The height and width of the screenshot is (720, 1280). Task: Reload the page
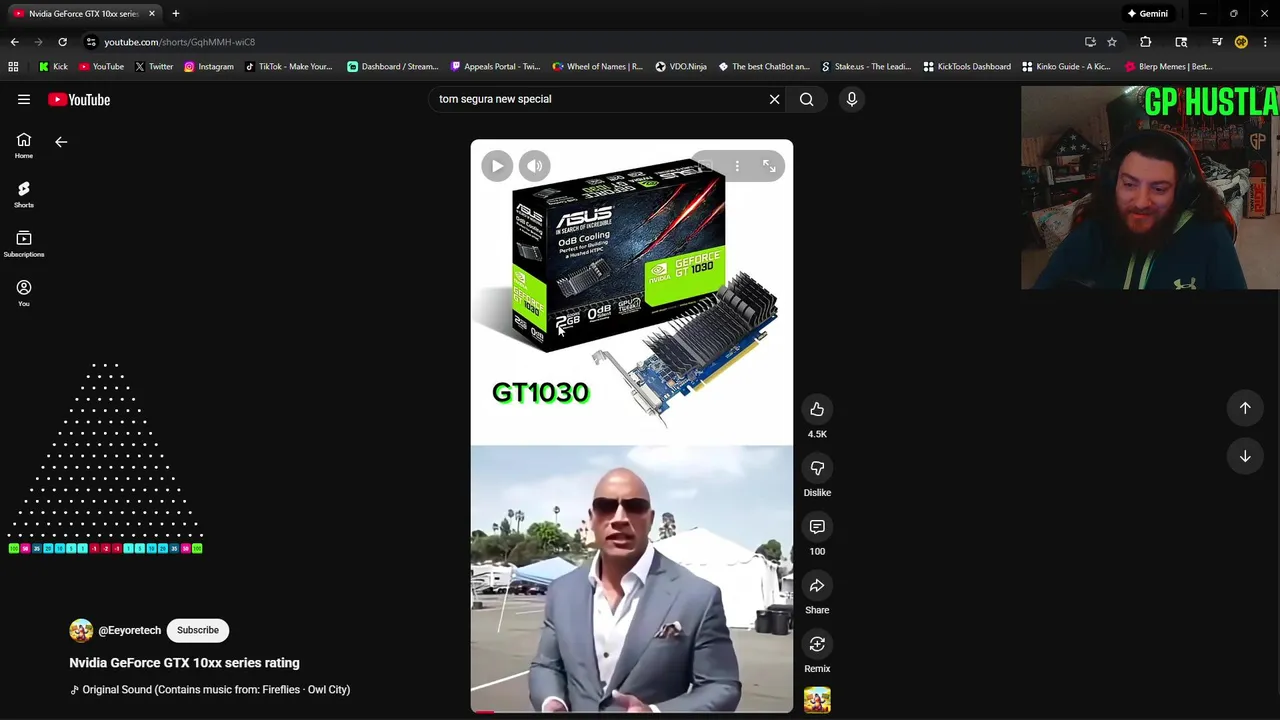pos(62,42)
